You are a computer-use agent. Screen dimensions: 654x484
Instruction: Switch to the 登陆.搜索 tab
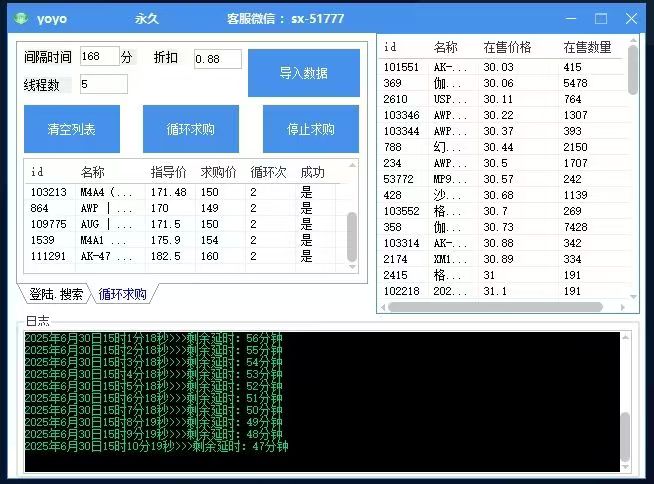coord(56,294)
